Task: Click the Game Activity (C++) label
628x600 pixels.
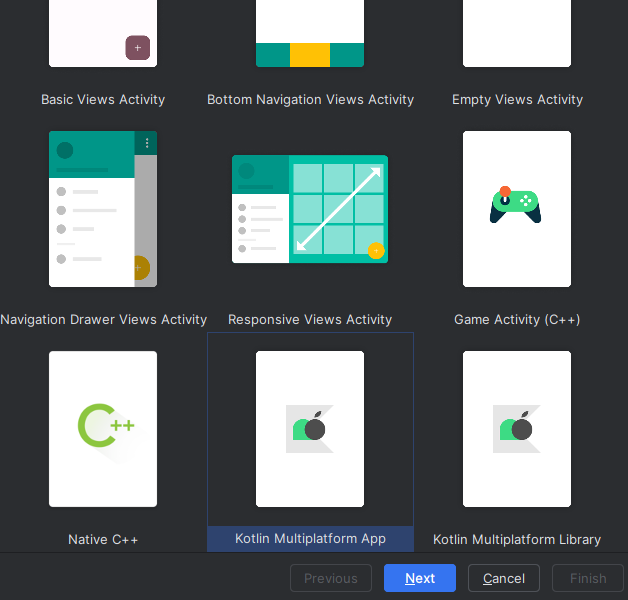Action: pos(517,319)
